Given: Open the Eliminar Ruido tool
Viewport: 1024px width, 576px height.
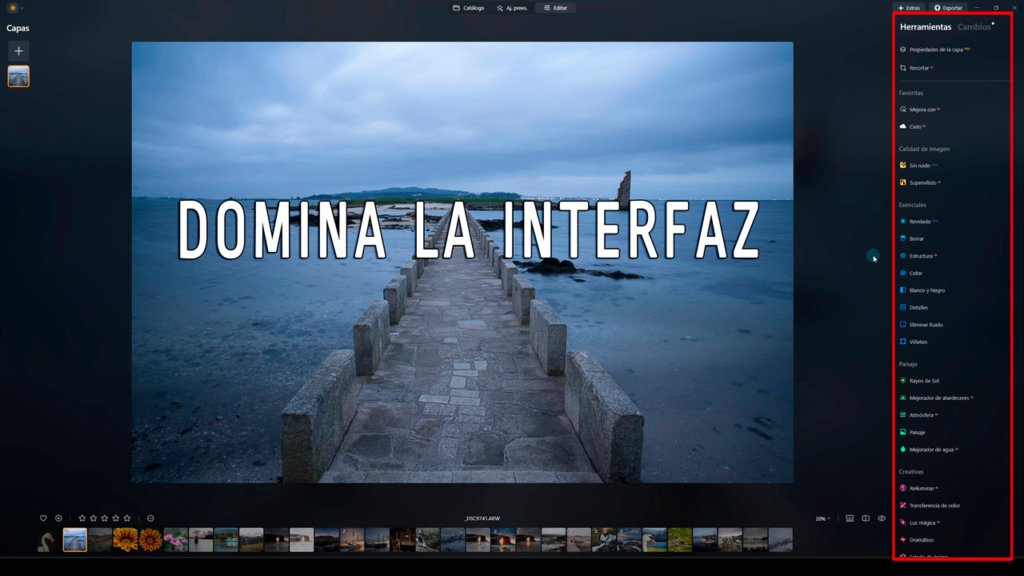Looking at the screenshot, I should (921, 325).
